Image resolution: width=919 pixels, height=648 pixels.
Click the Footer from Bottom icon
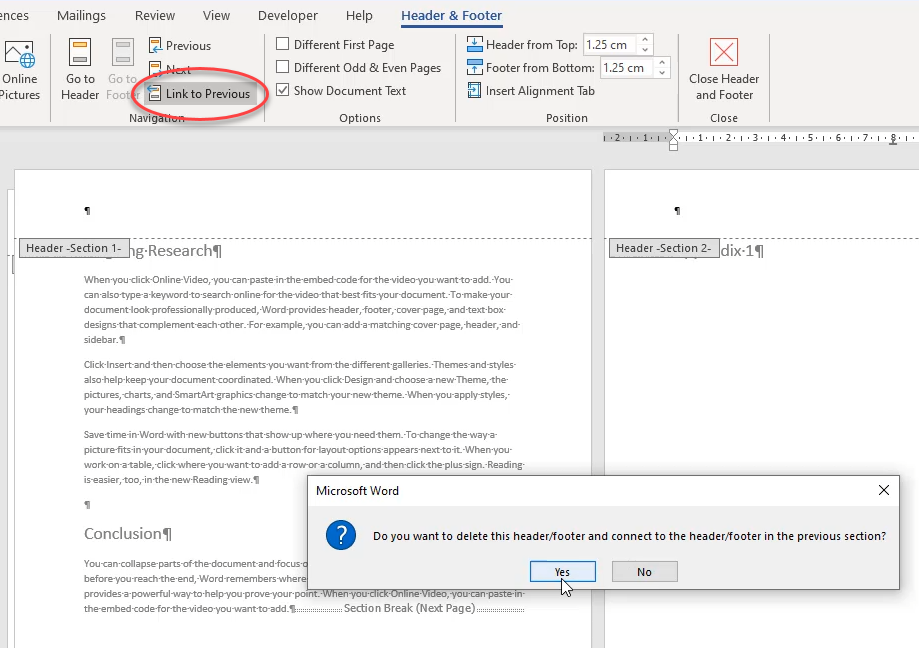tap(474, 67)
